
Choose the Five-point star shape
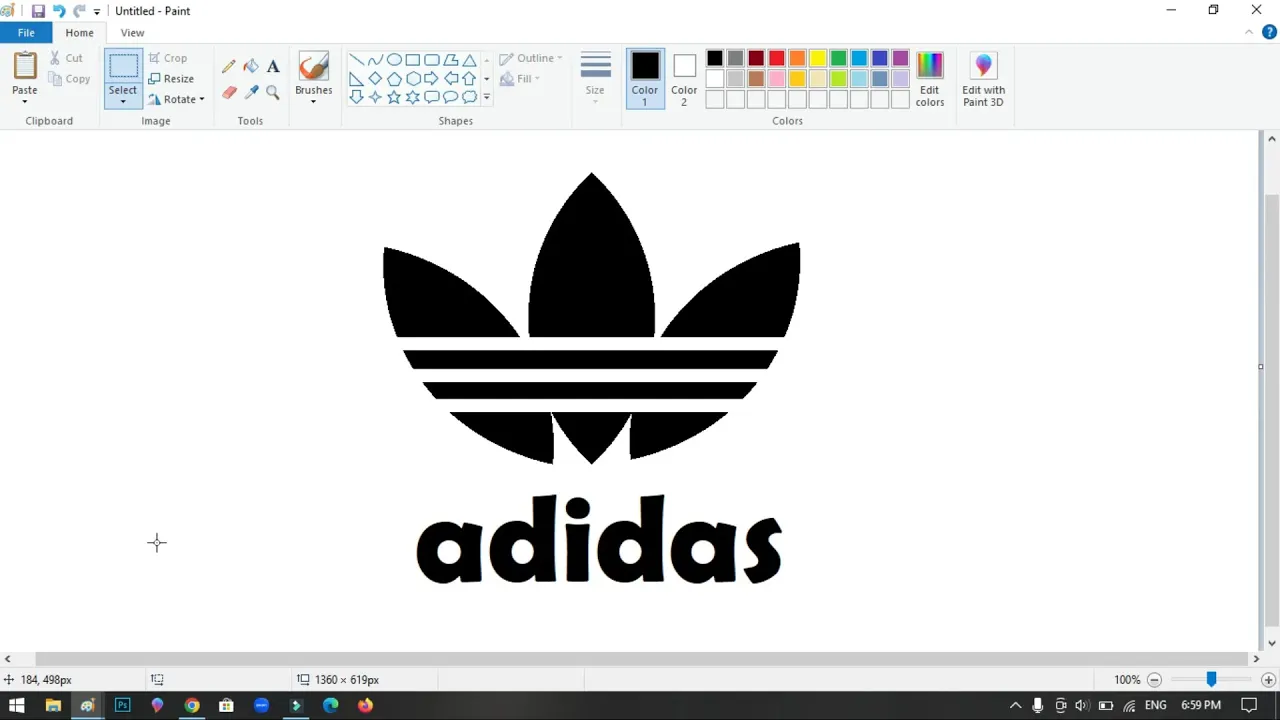(x=394, y=97)
